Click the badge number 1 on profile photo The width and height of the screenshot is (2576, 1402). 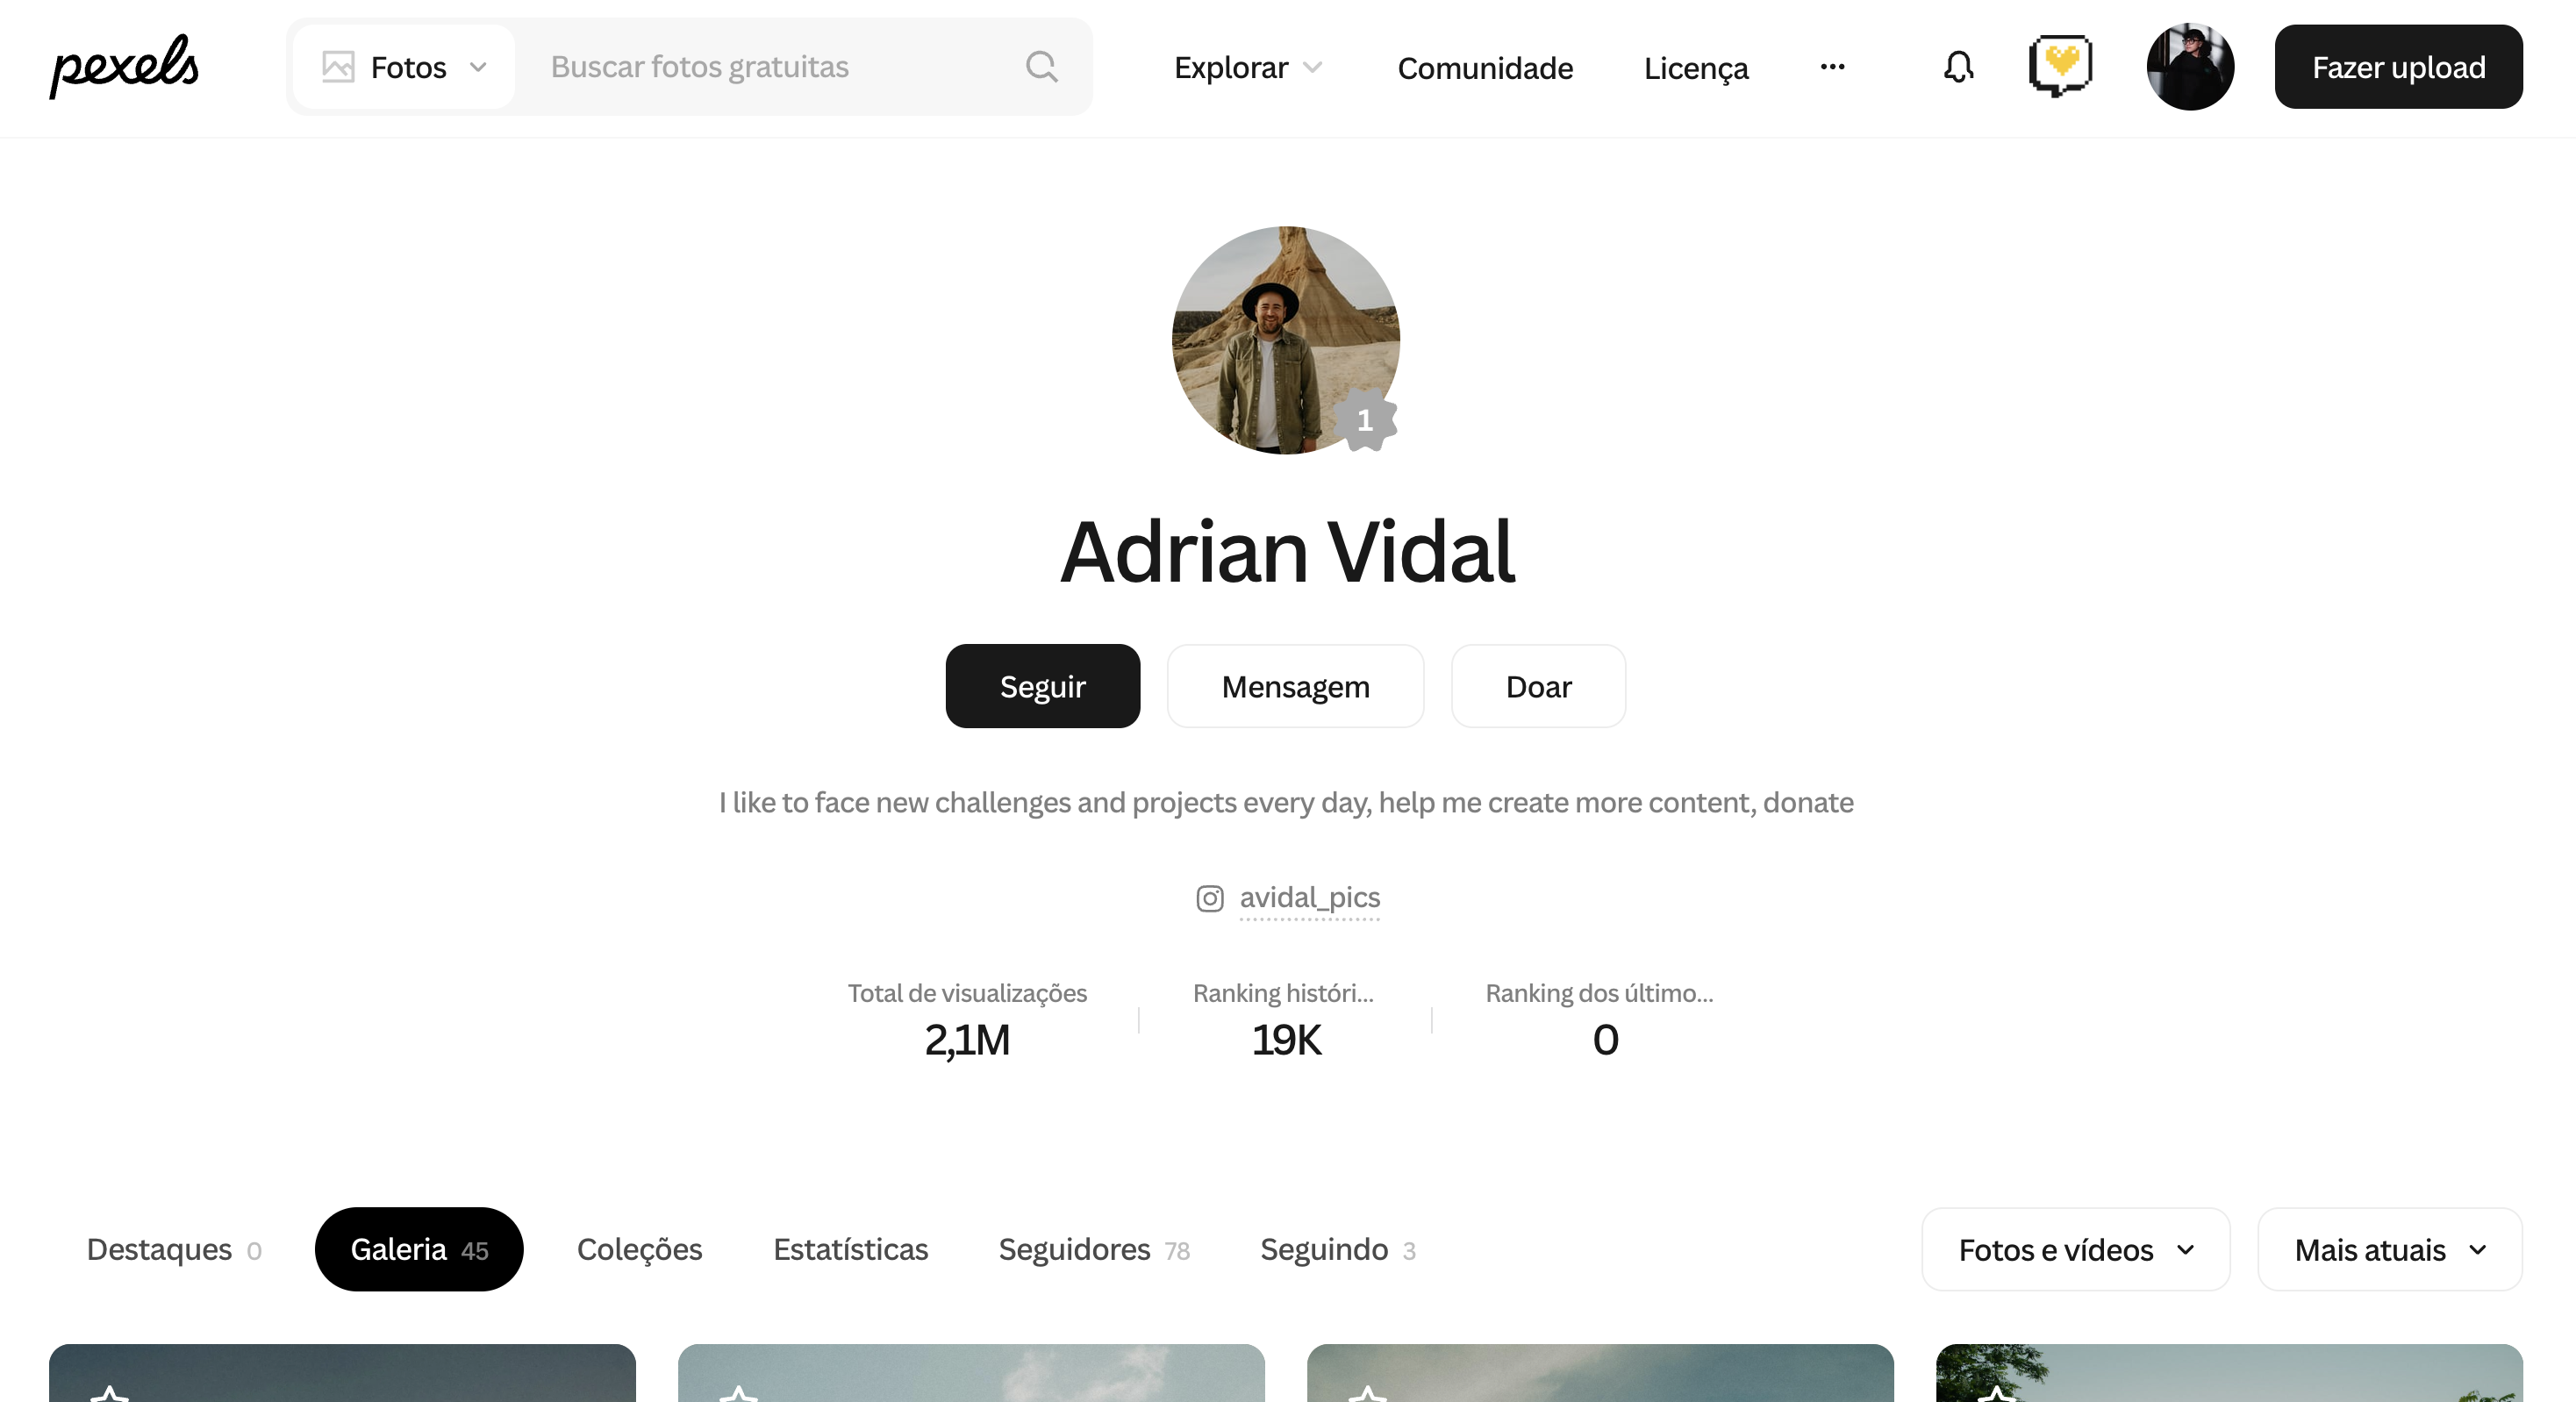[x=1365, y=420]
